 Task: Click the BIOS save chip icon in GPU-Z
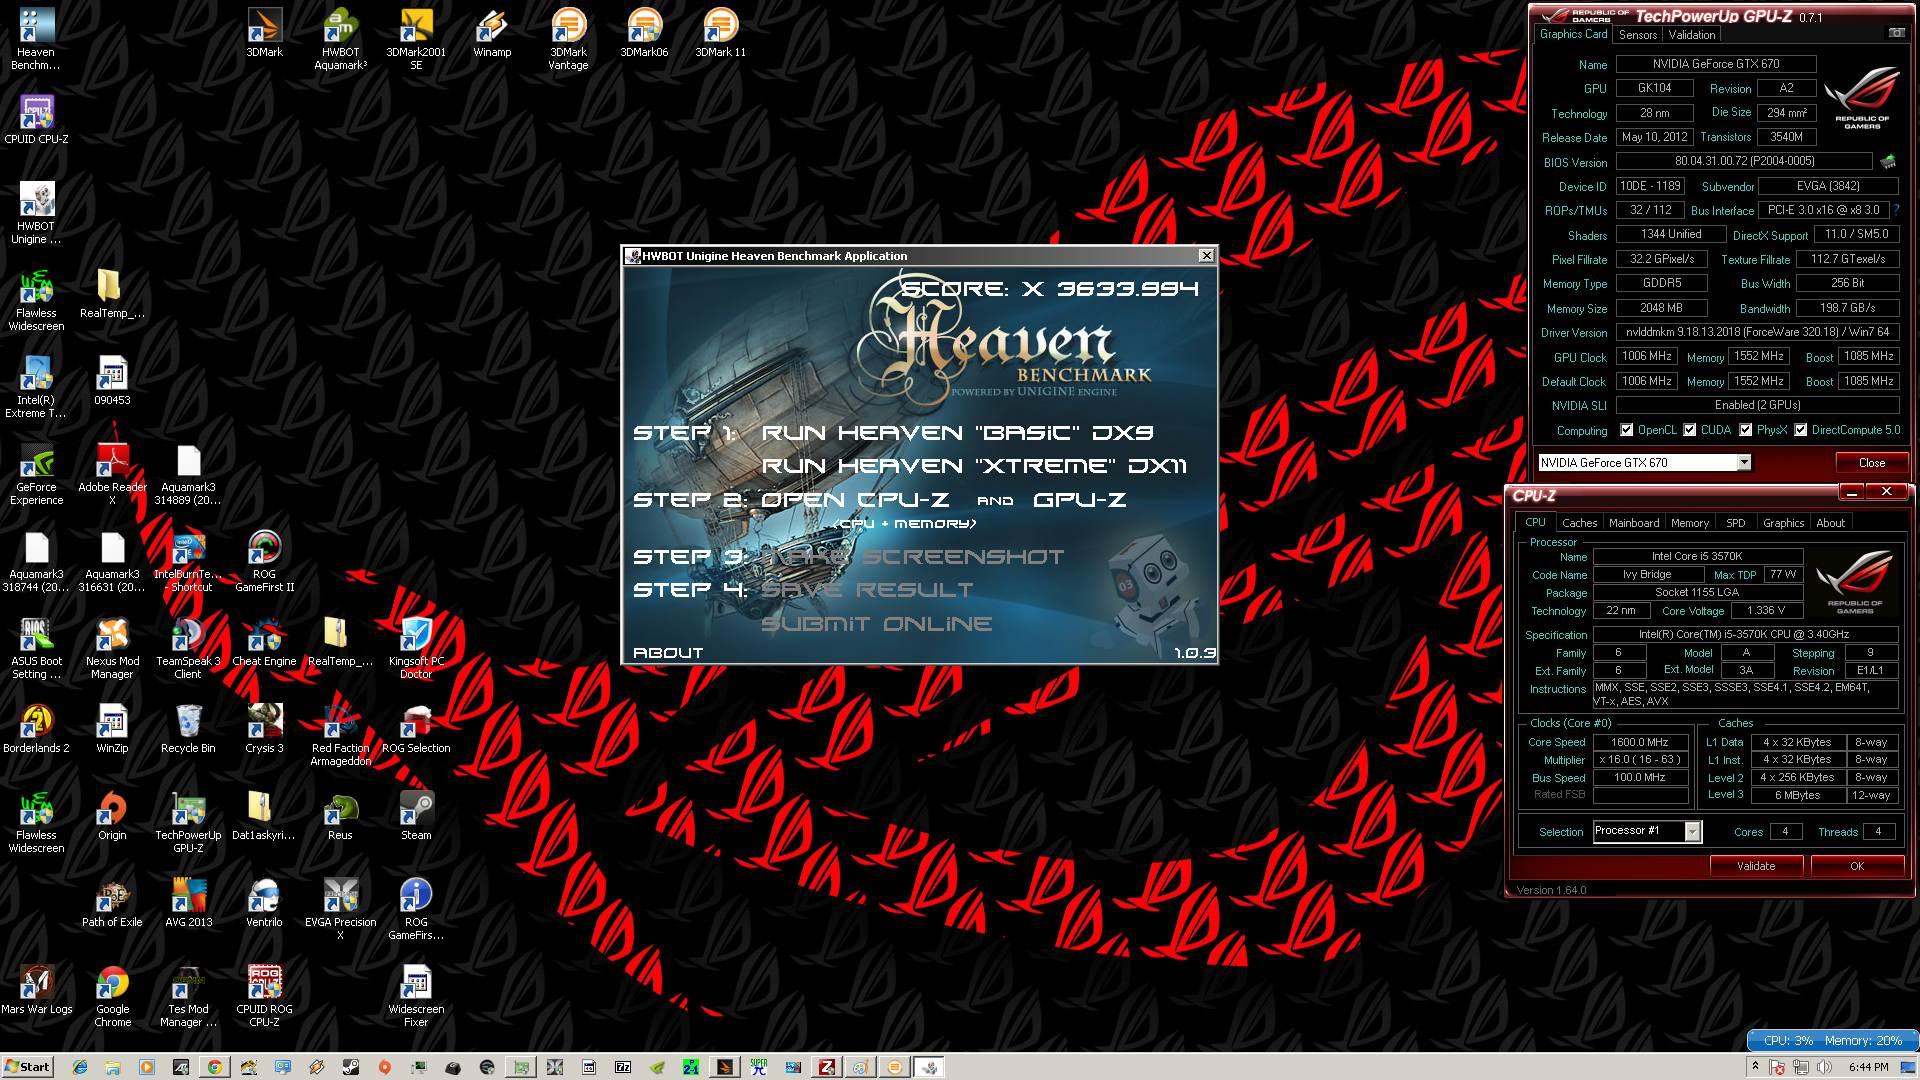[x=1887, y=161]
